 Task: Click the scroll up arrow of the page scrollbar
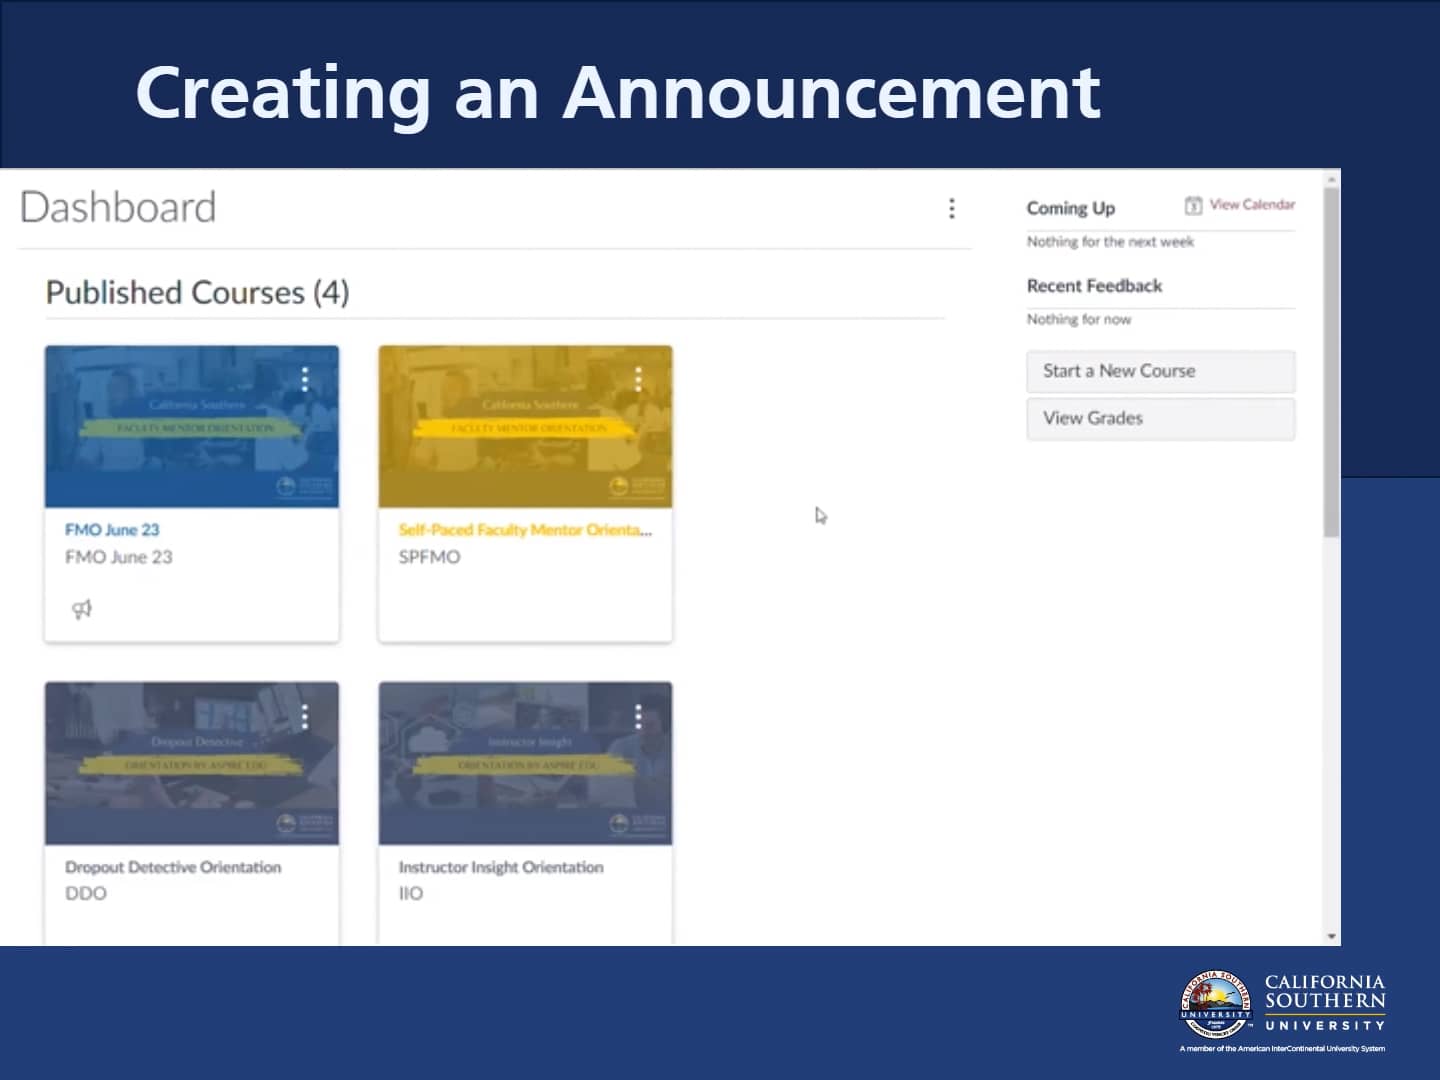pyautogui.click(x=1331, y=180)
